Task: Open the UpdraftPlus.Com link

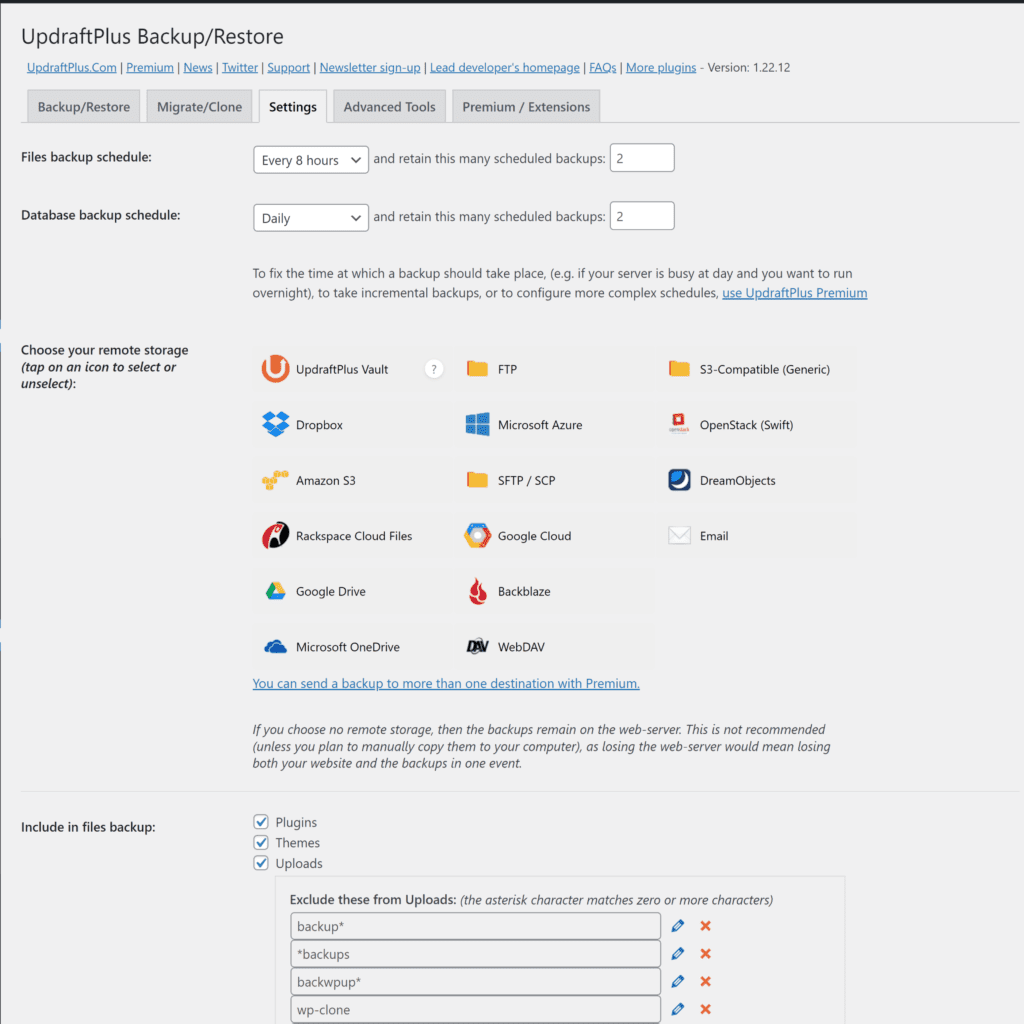Action: 72,67
